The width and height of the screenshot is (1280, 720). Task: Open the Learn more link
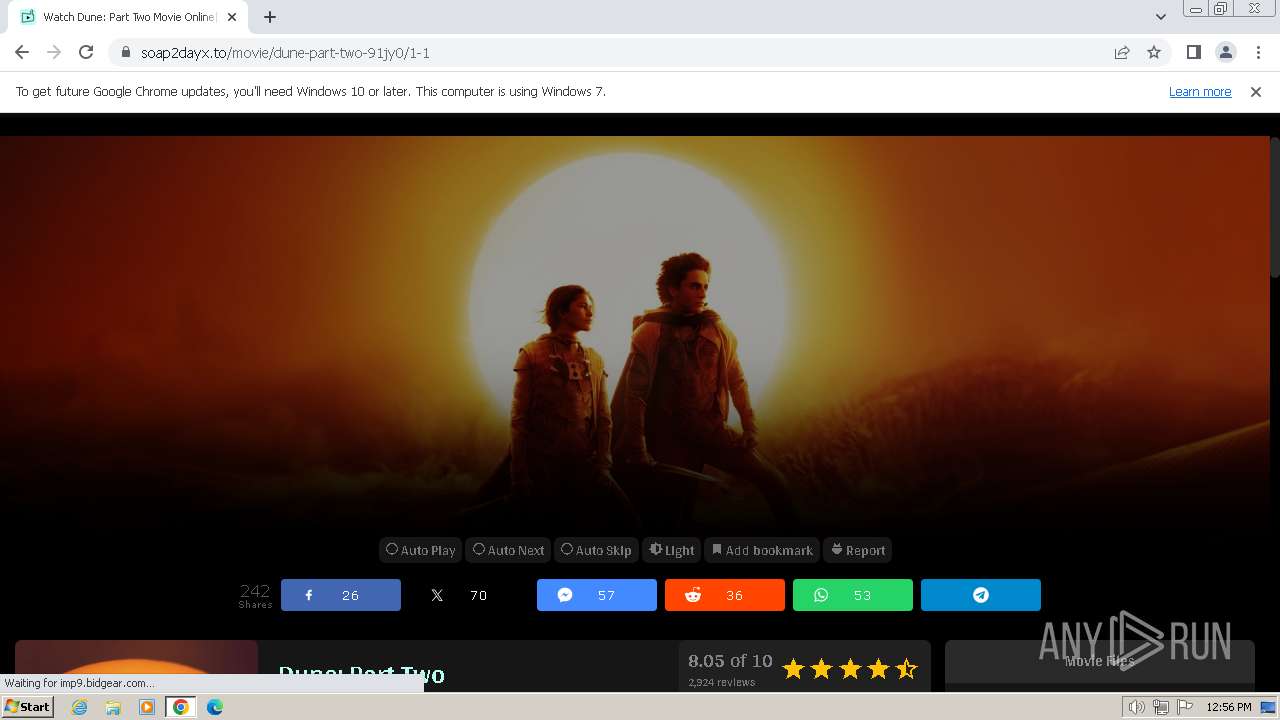click(1200, 91)
